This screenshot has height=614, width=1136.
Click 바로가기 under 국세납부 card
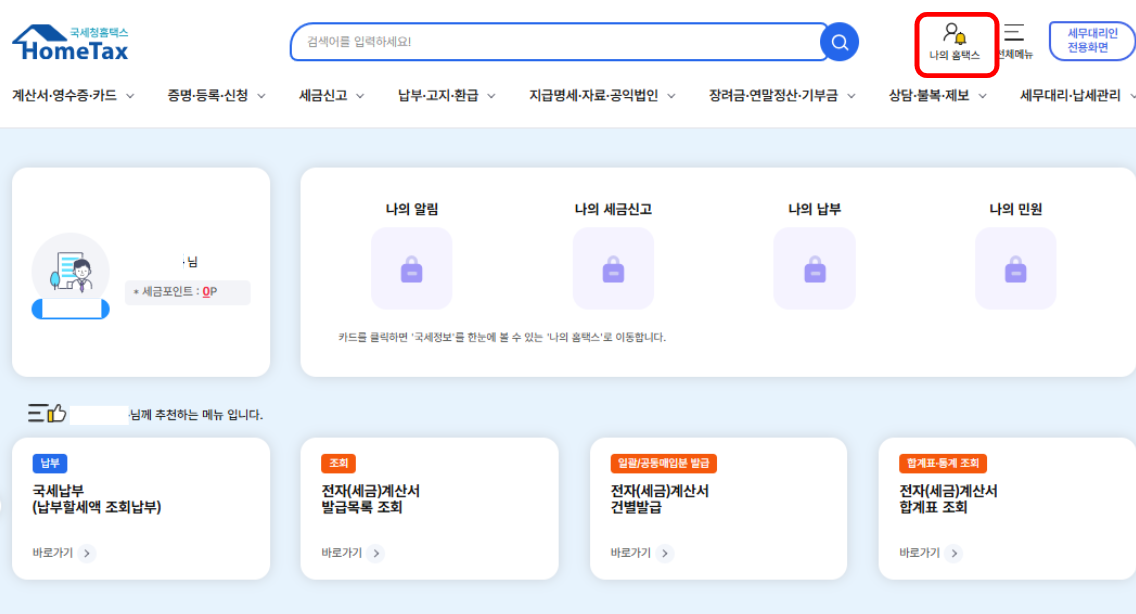(x=63, y=553)
